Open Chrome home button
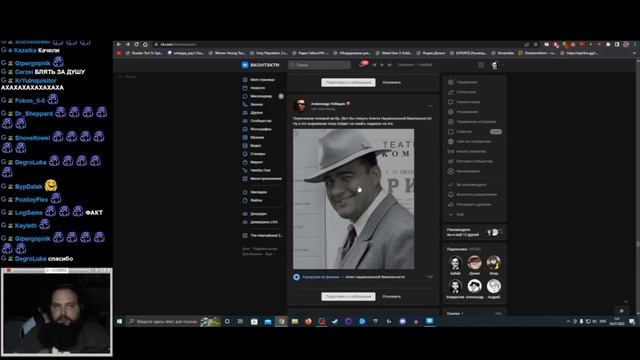The width and height of the screenshot is (640, 360). pos(145,44)
